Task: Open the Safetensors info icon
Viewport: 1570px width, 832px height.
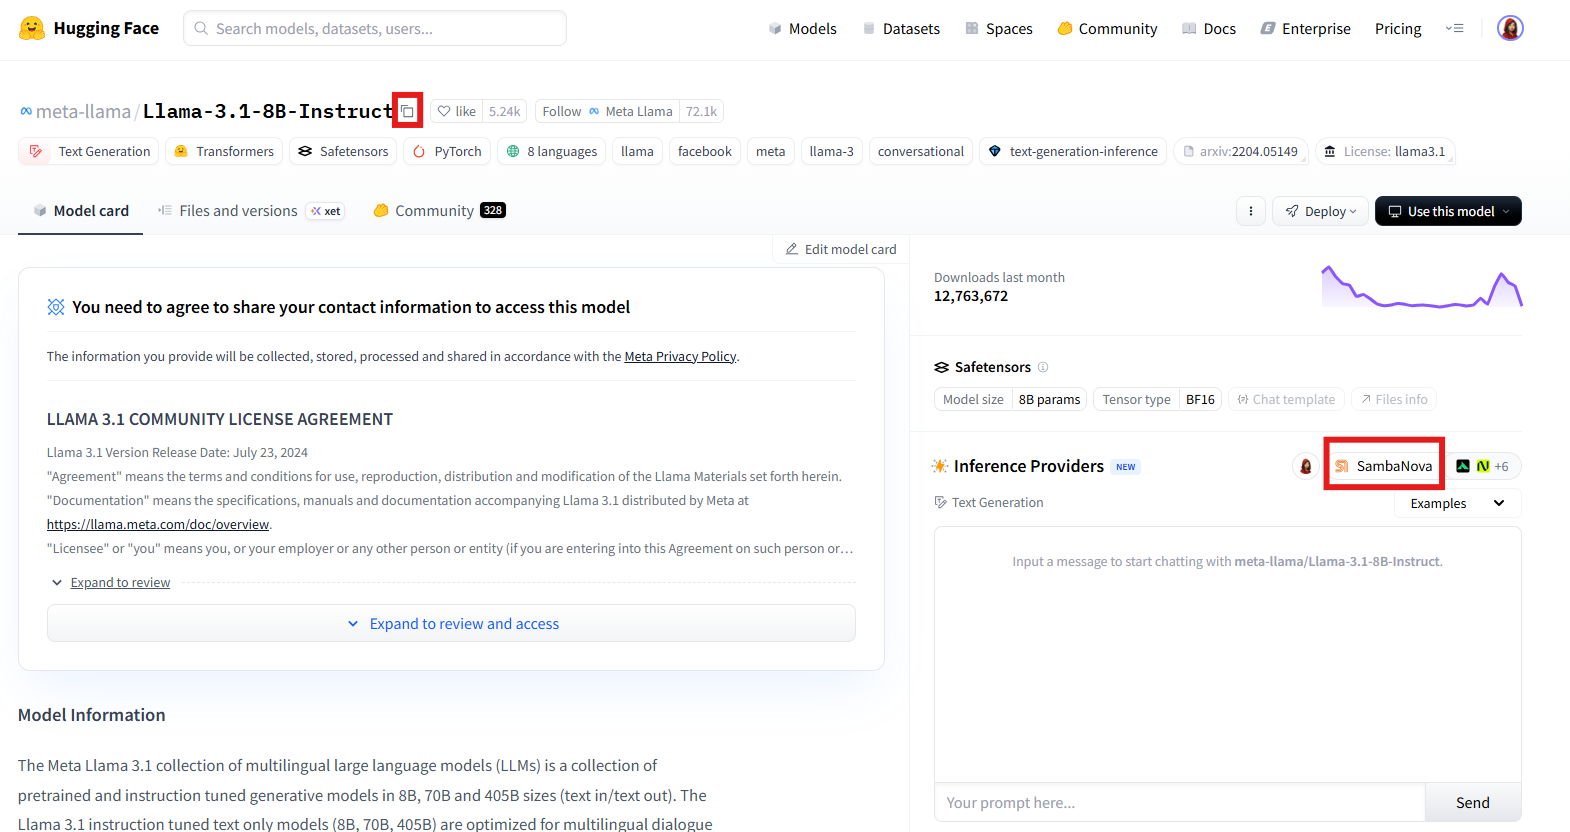Action: (1043, 367)
